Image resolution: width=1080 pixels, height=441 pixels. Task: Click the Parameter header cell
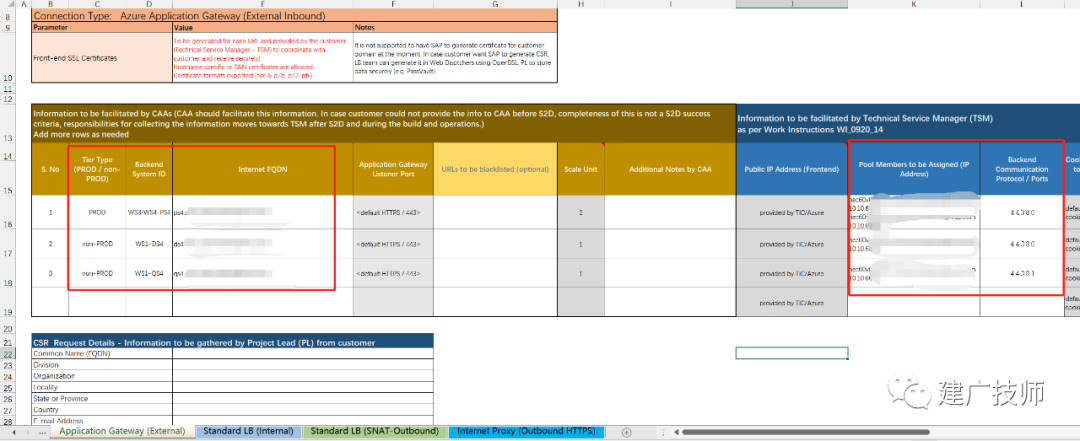(102, 28)
